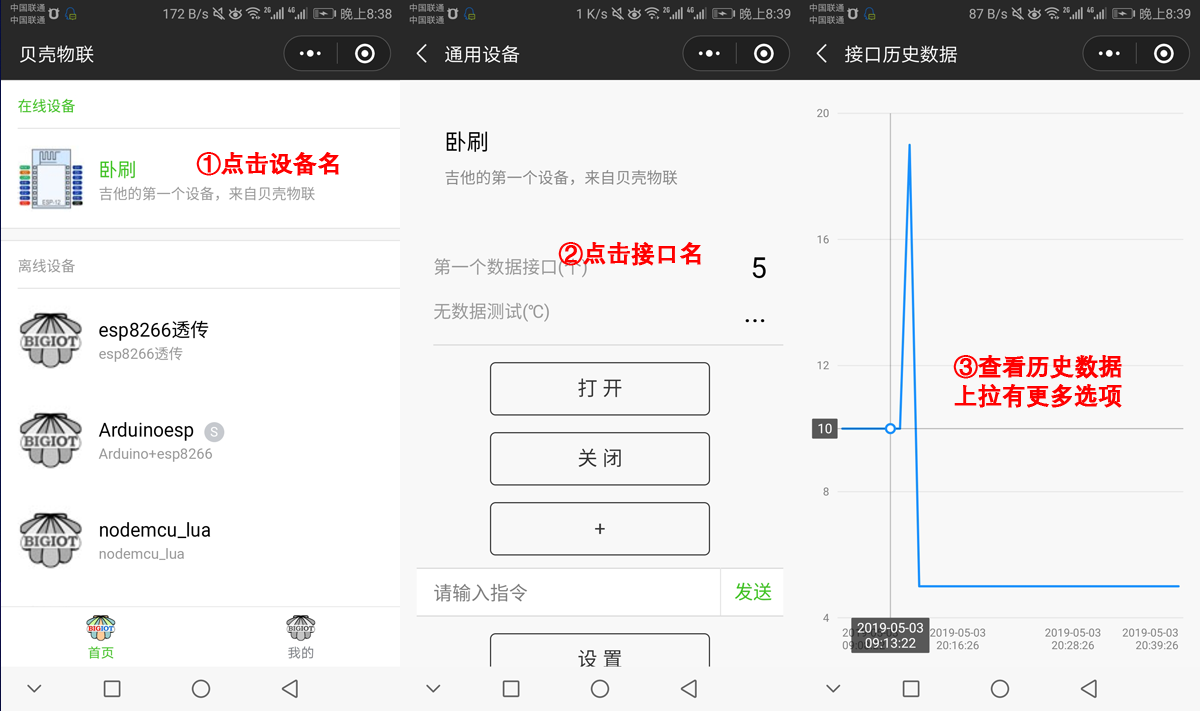This screenshot has height=711, width=1200.
Task: Open menu dots on 通用设备 screen
Action: pyautogui.click(x=709, y=54)
